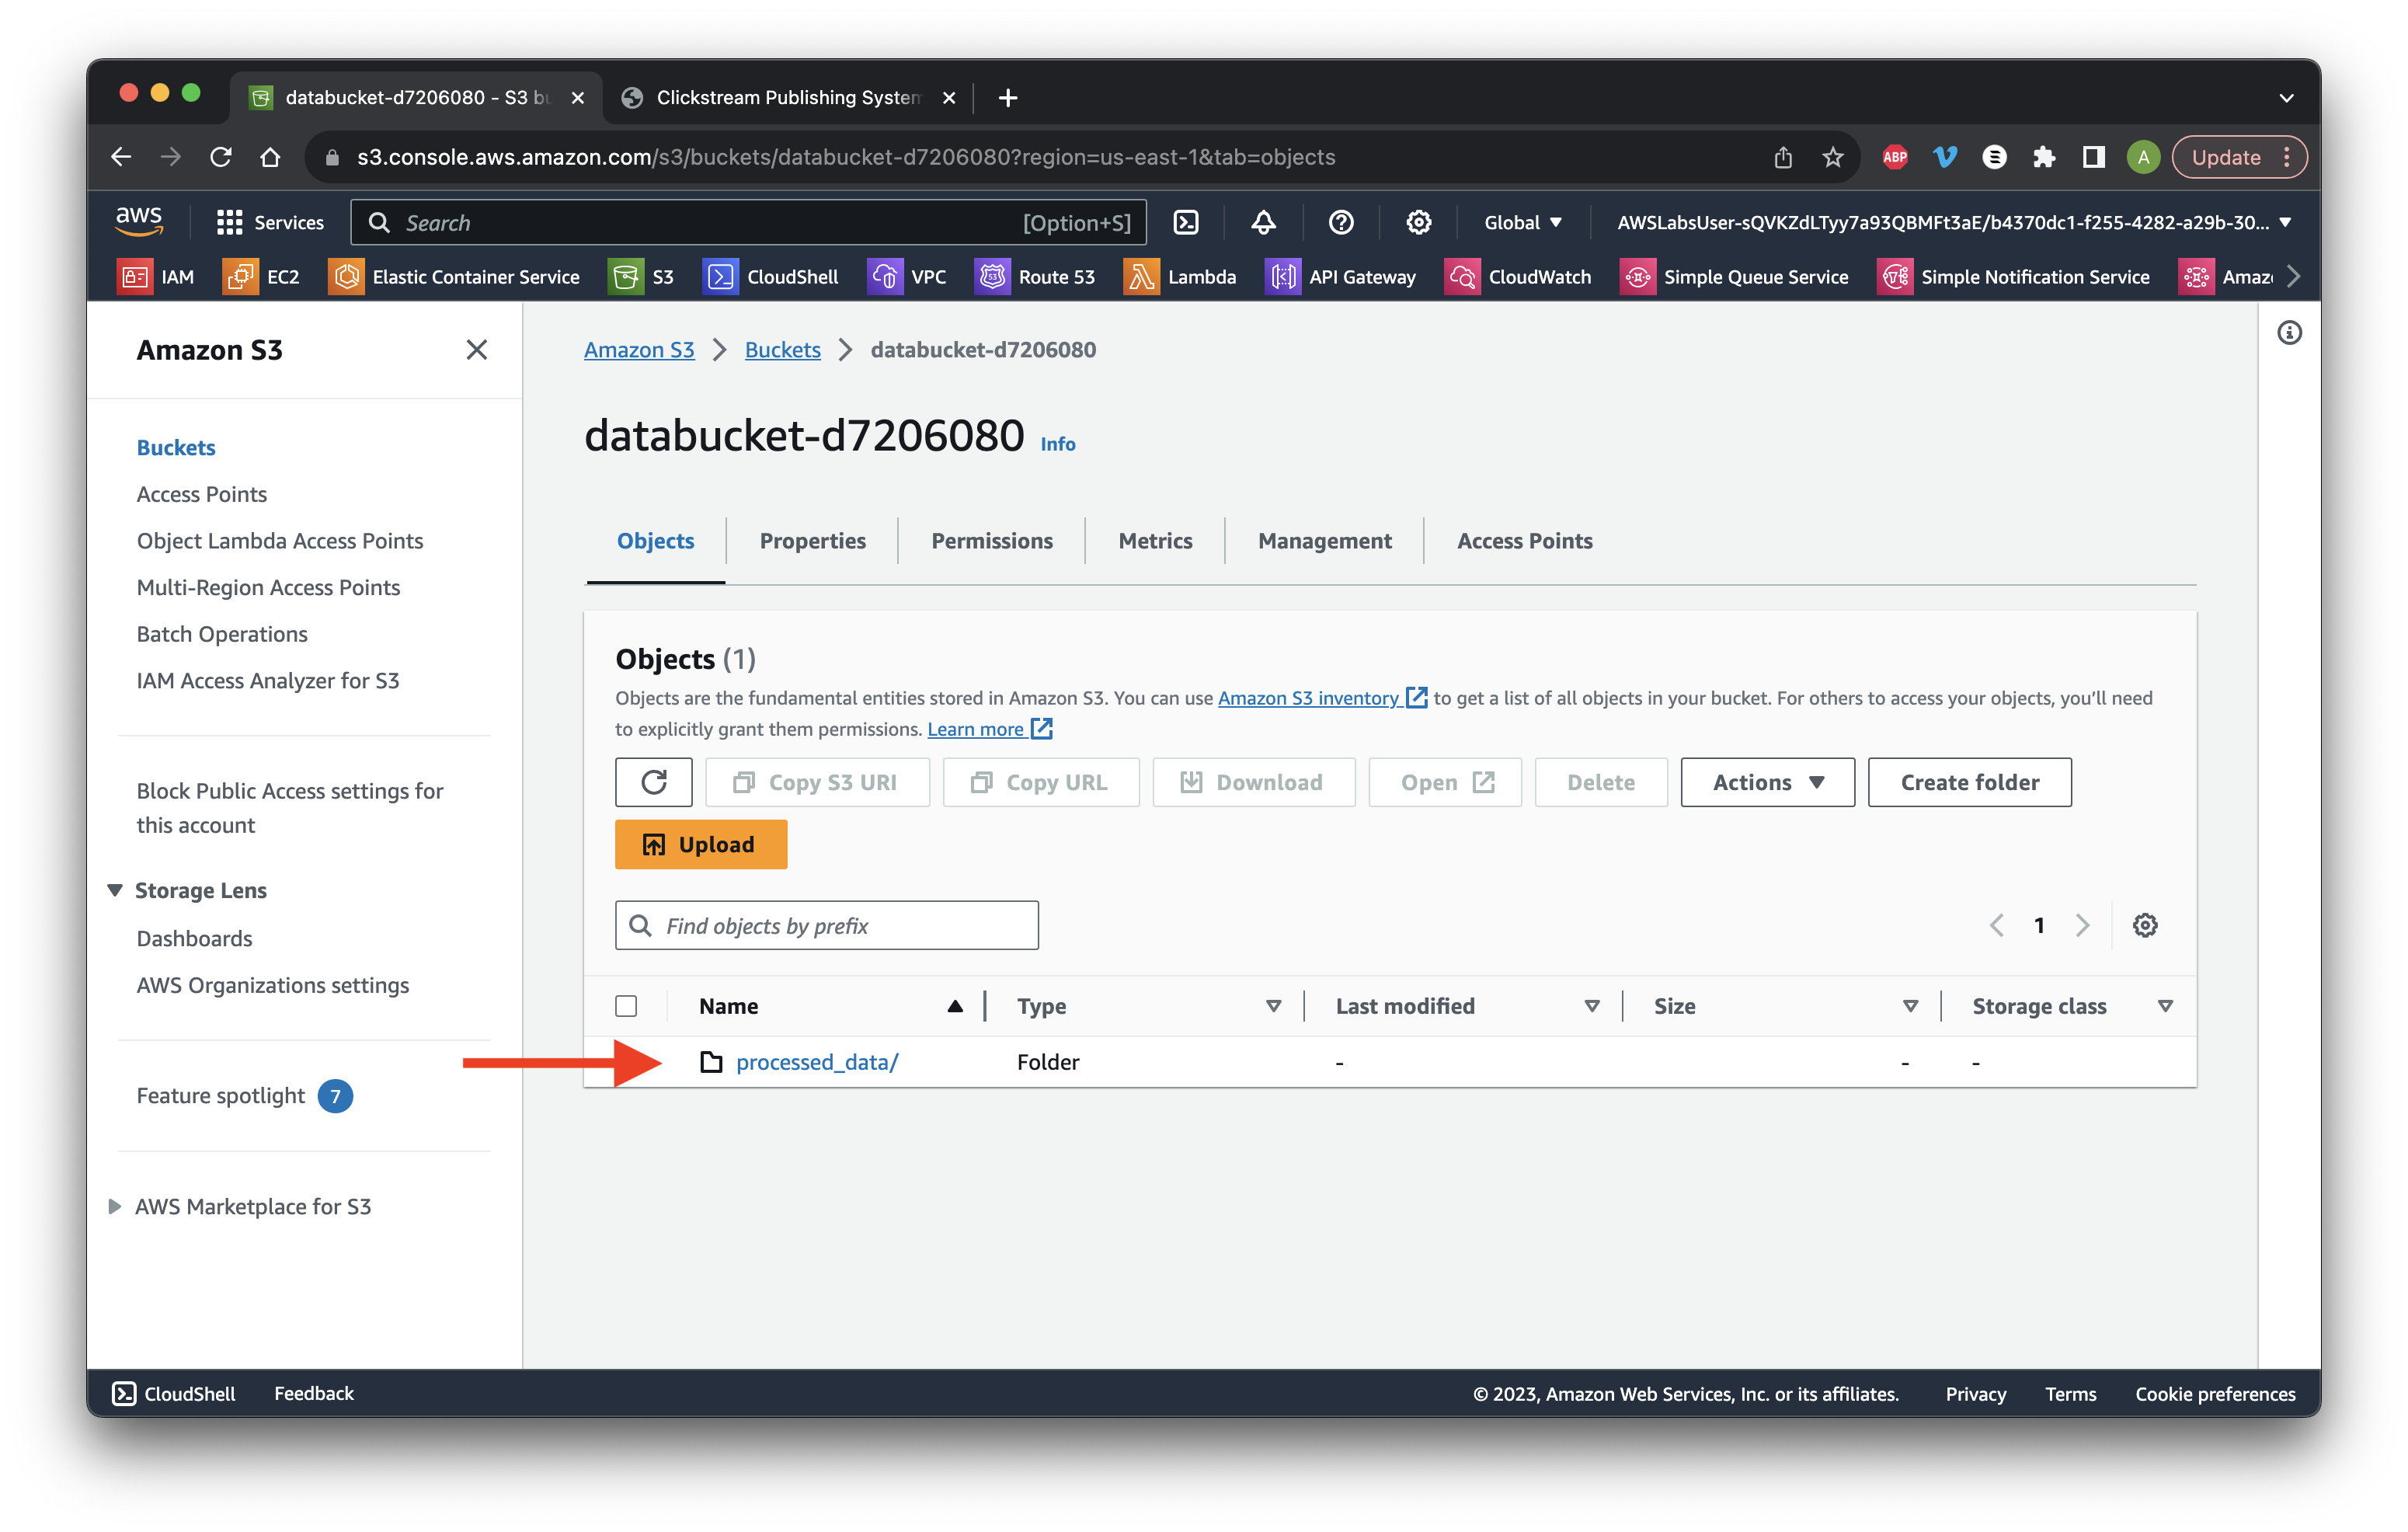Screen dimensions: 2408x1532
Task: Open the Amazon S3 inventory link
Action: (x=1322, y=698)
